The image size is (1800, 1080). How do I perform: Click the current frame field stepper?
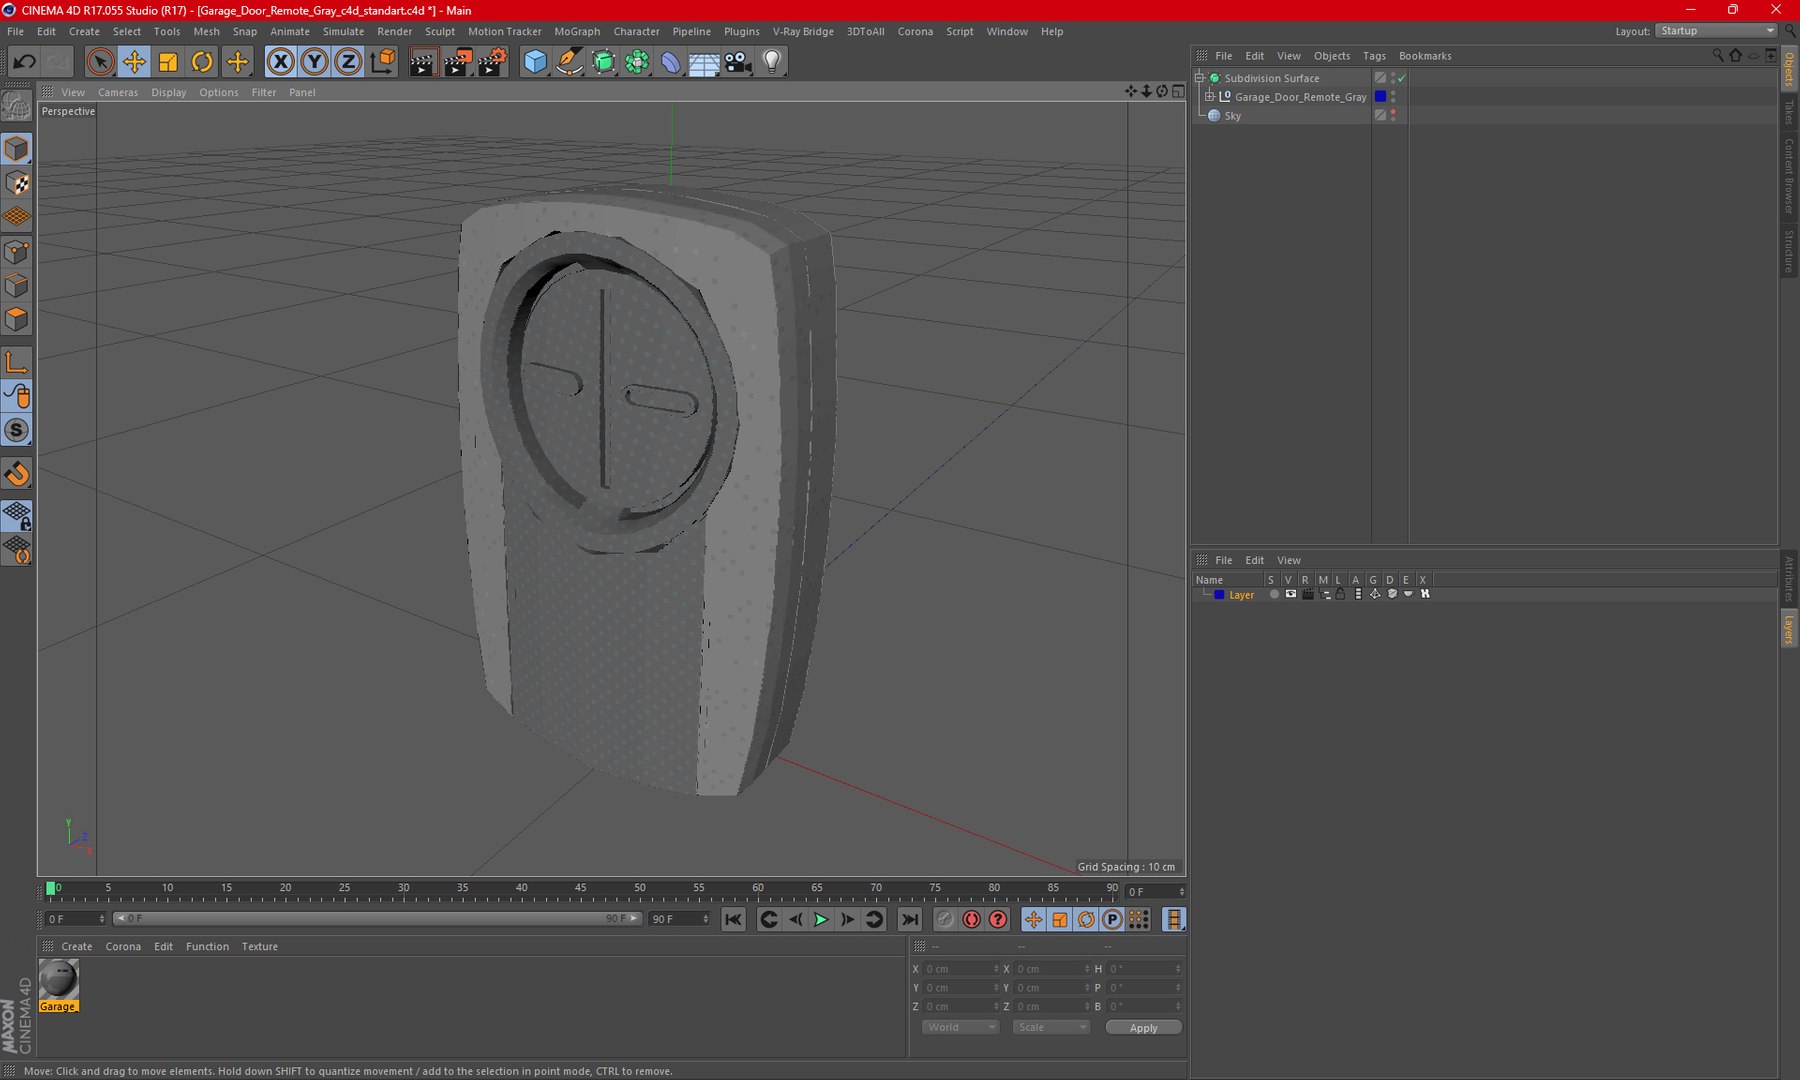coord(1181,891)
